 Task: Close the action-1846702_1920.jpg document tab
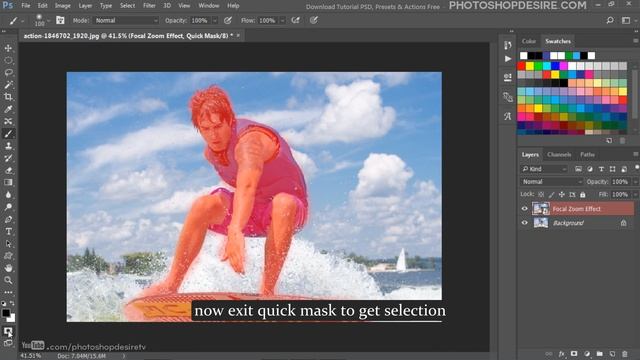pyautogui.click(x=238, y=36)
